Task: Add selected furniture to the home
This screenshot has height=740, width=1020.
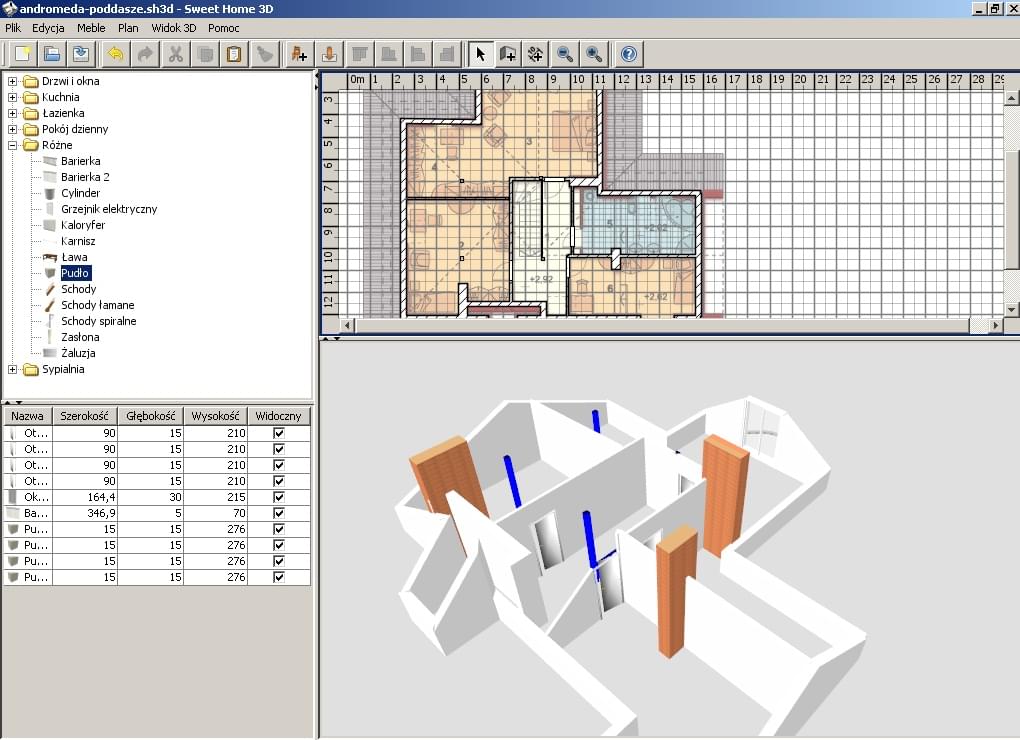Action: [x=299, y=54]
